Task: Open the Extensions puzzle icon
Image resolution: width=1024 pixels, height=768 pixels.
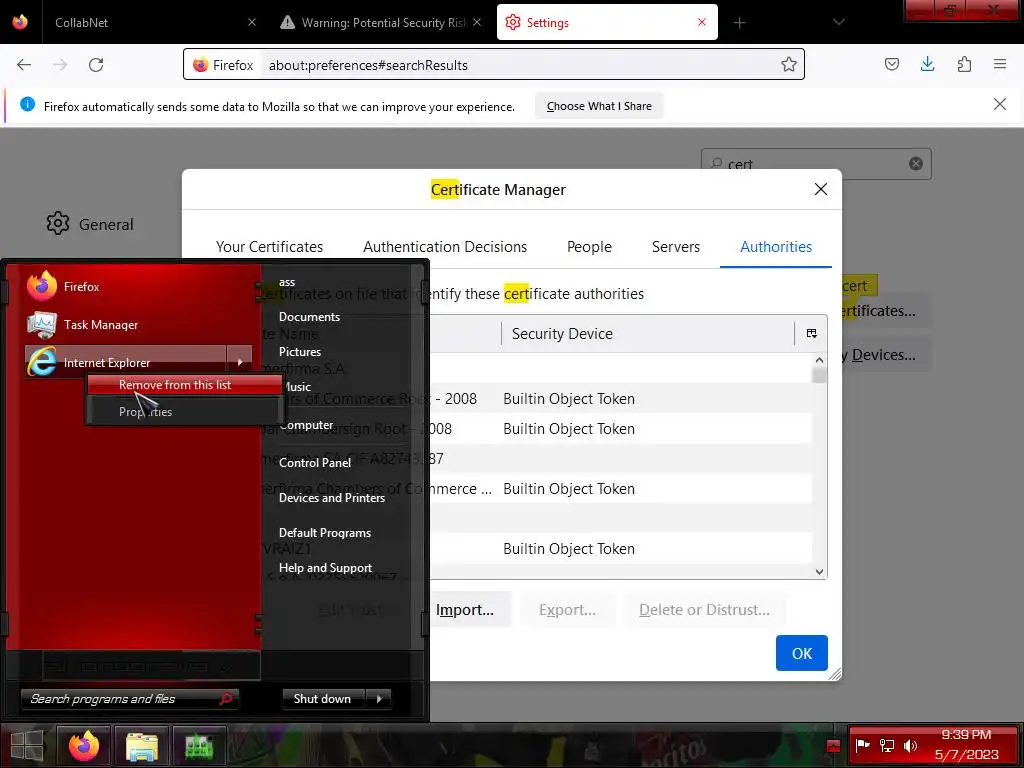Action: [964, 64]
